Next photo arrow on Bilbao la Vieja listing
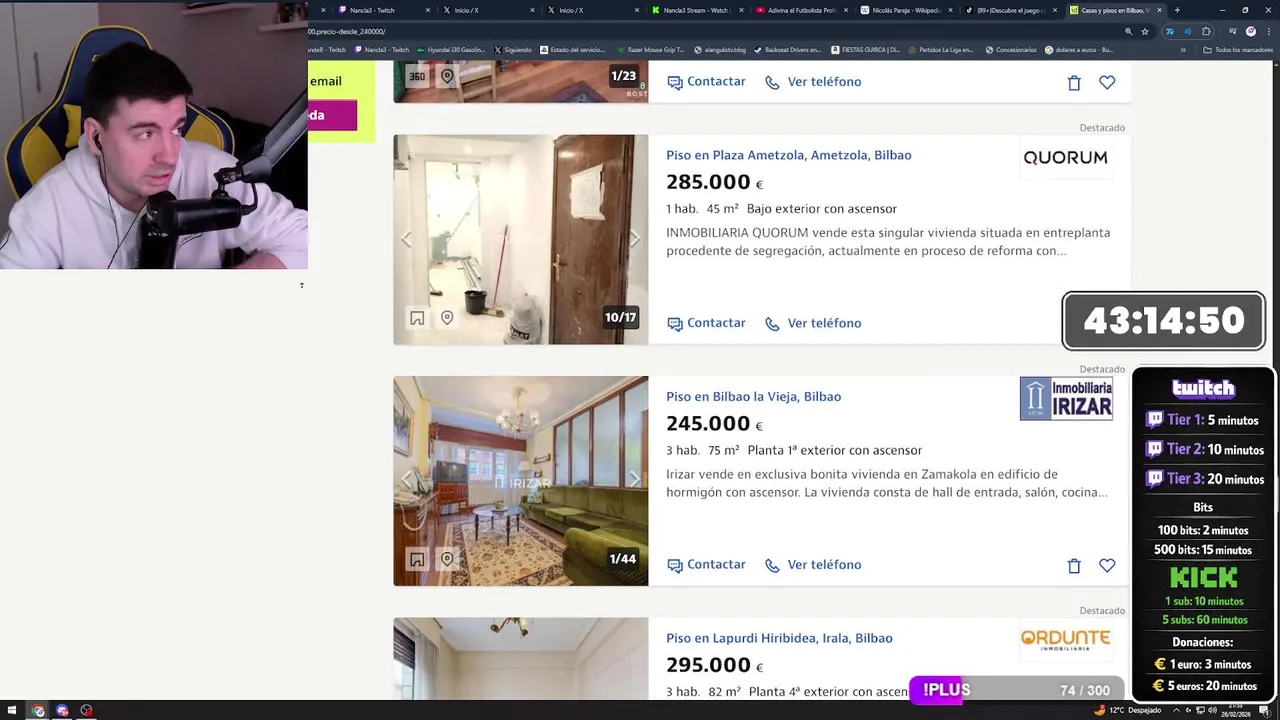 [634, 480]
